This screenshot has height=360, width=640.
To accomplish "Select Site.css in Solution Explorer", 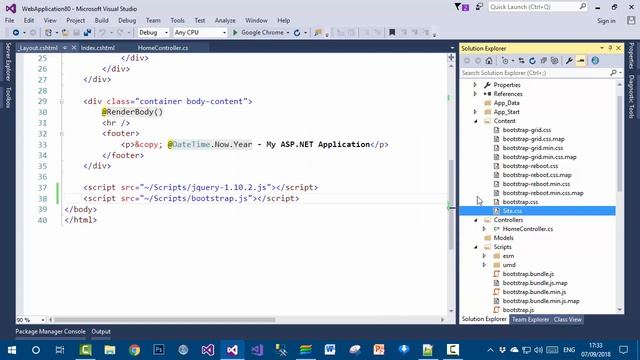I will pyautogui.click(x=512, y=211).
